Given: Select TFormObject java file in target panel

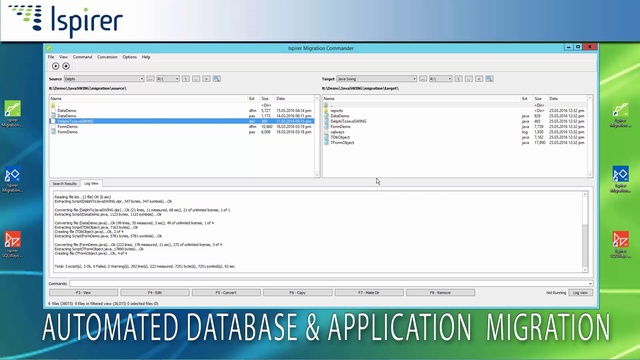Looking at the screenshot, I should point(455,142).
